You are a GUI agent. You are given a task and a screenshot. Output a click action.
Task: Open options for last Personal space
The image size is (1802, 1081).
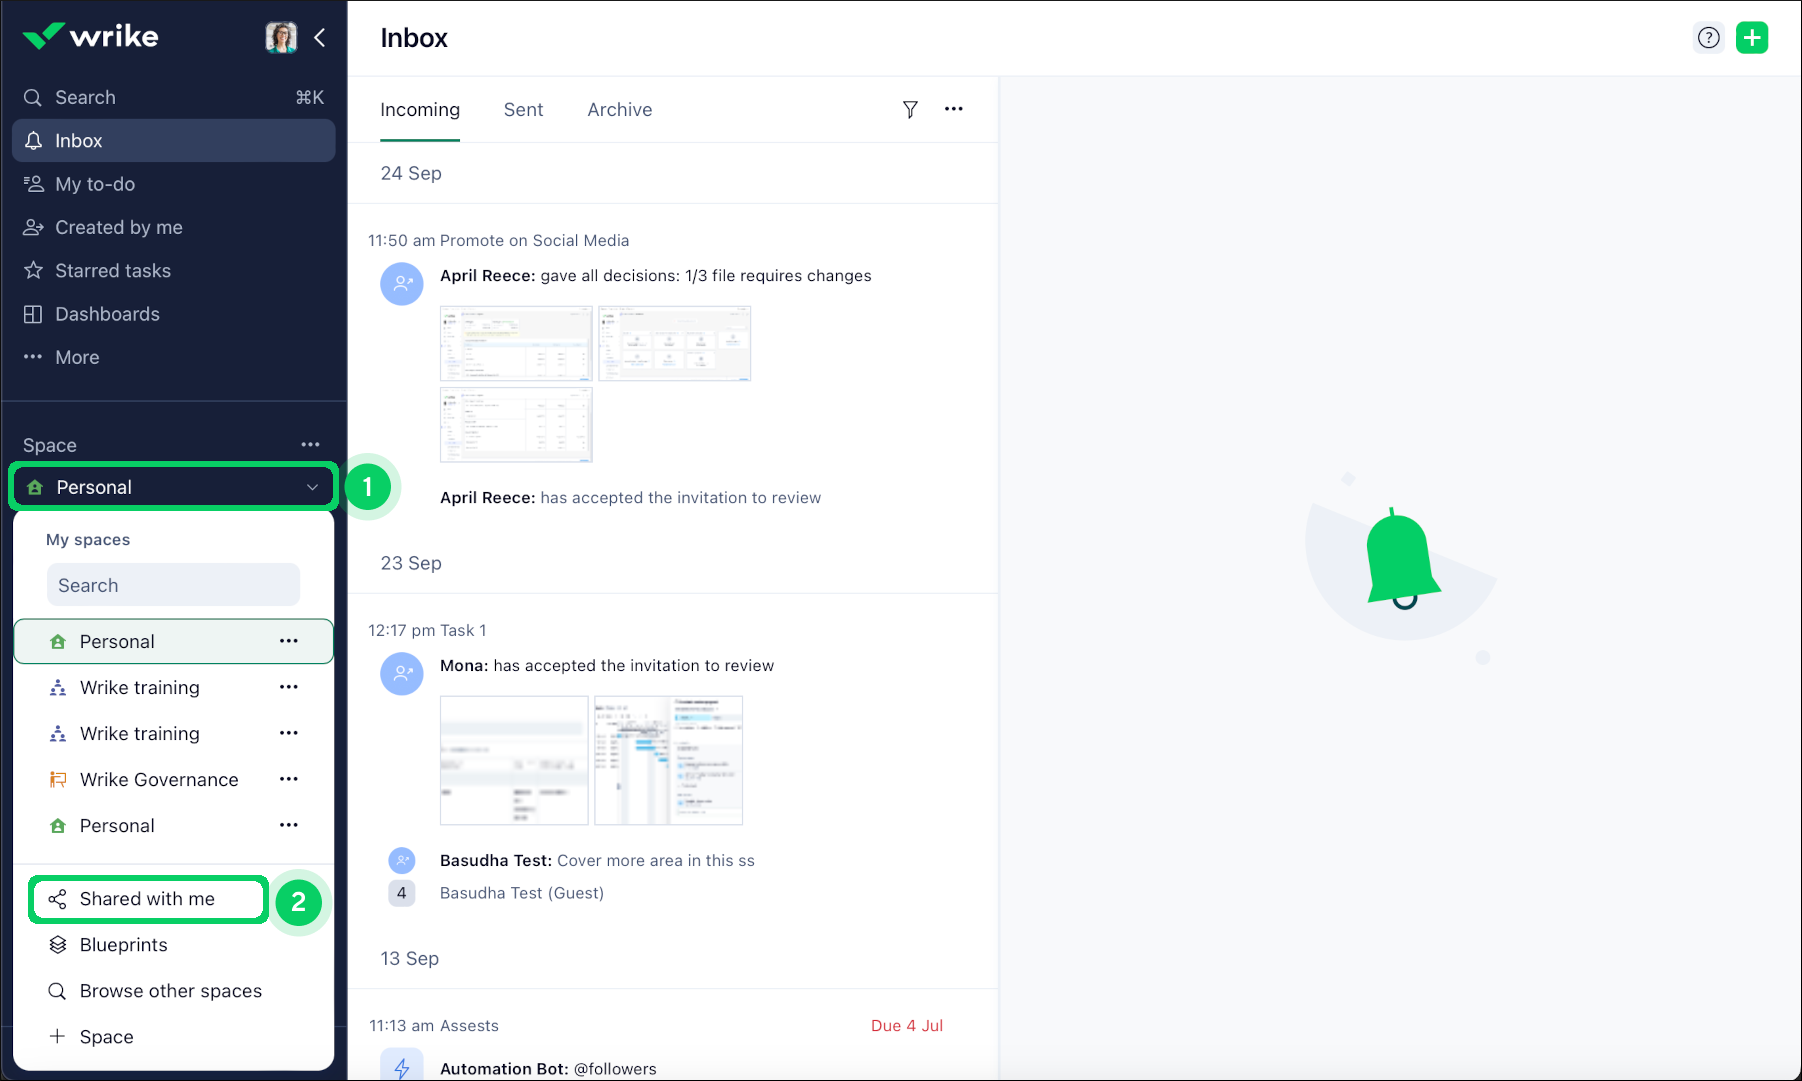289,825
